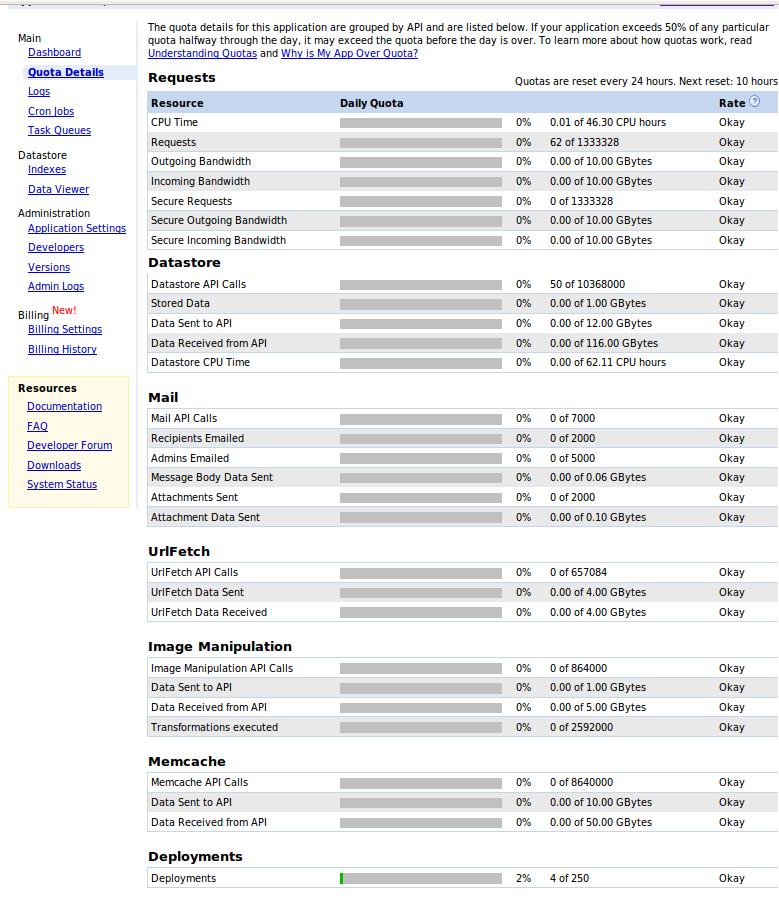Select Quota Details in the sidebar
Image resolution: width=779 pixels, height=900 pixels.
coord(66,72)
